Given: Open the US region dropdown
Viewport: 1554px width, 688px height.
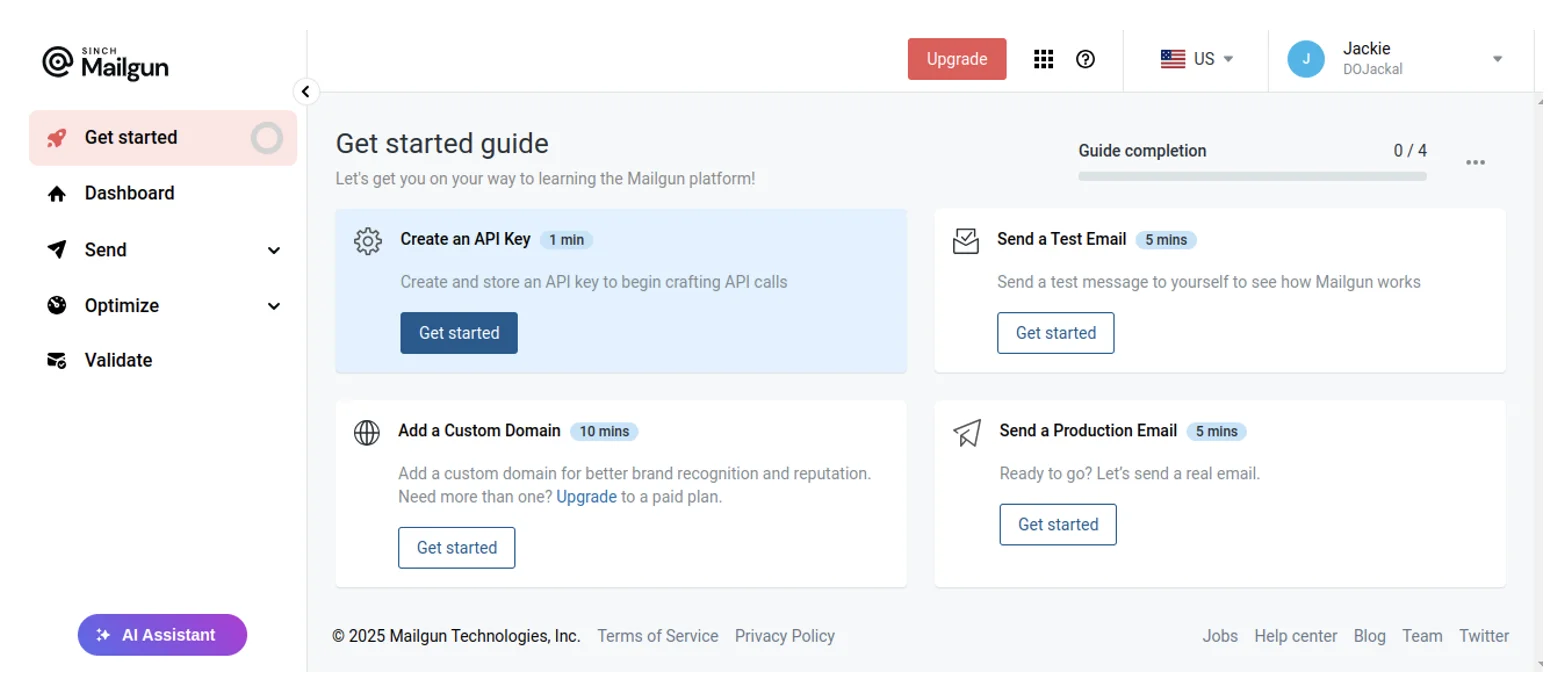Looking at the screenshot, I should point(1197,59).
